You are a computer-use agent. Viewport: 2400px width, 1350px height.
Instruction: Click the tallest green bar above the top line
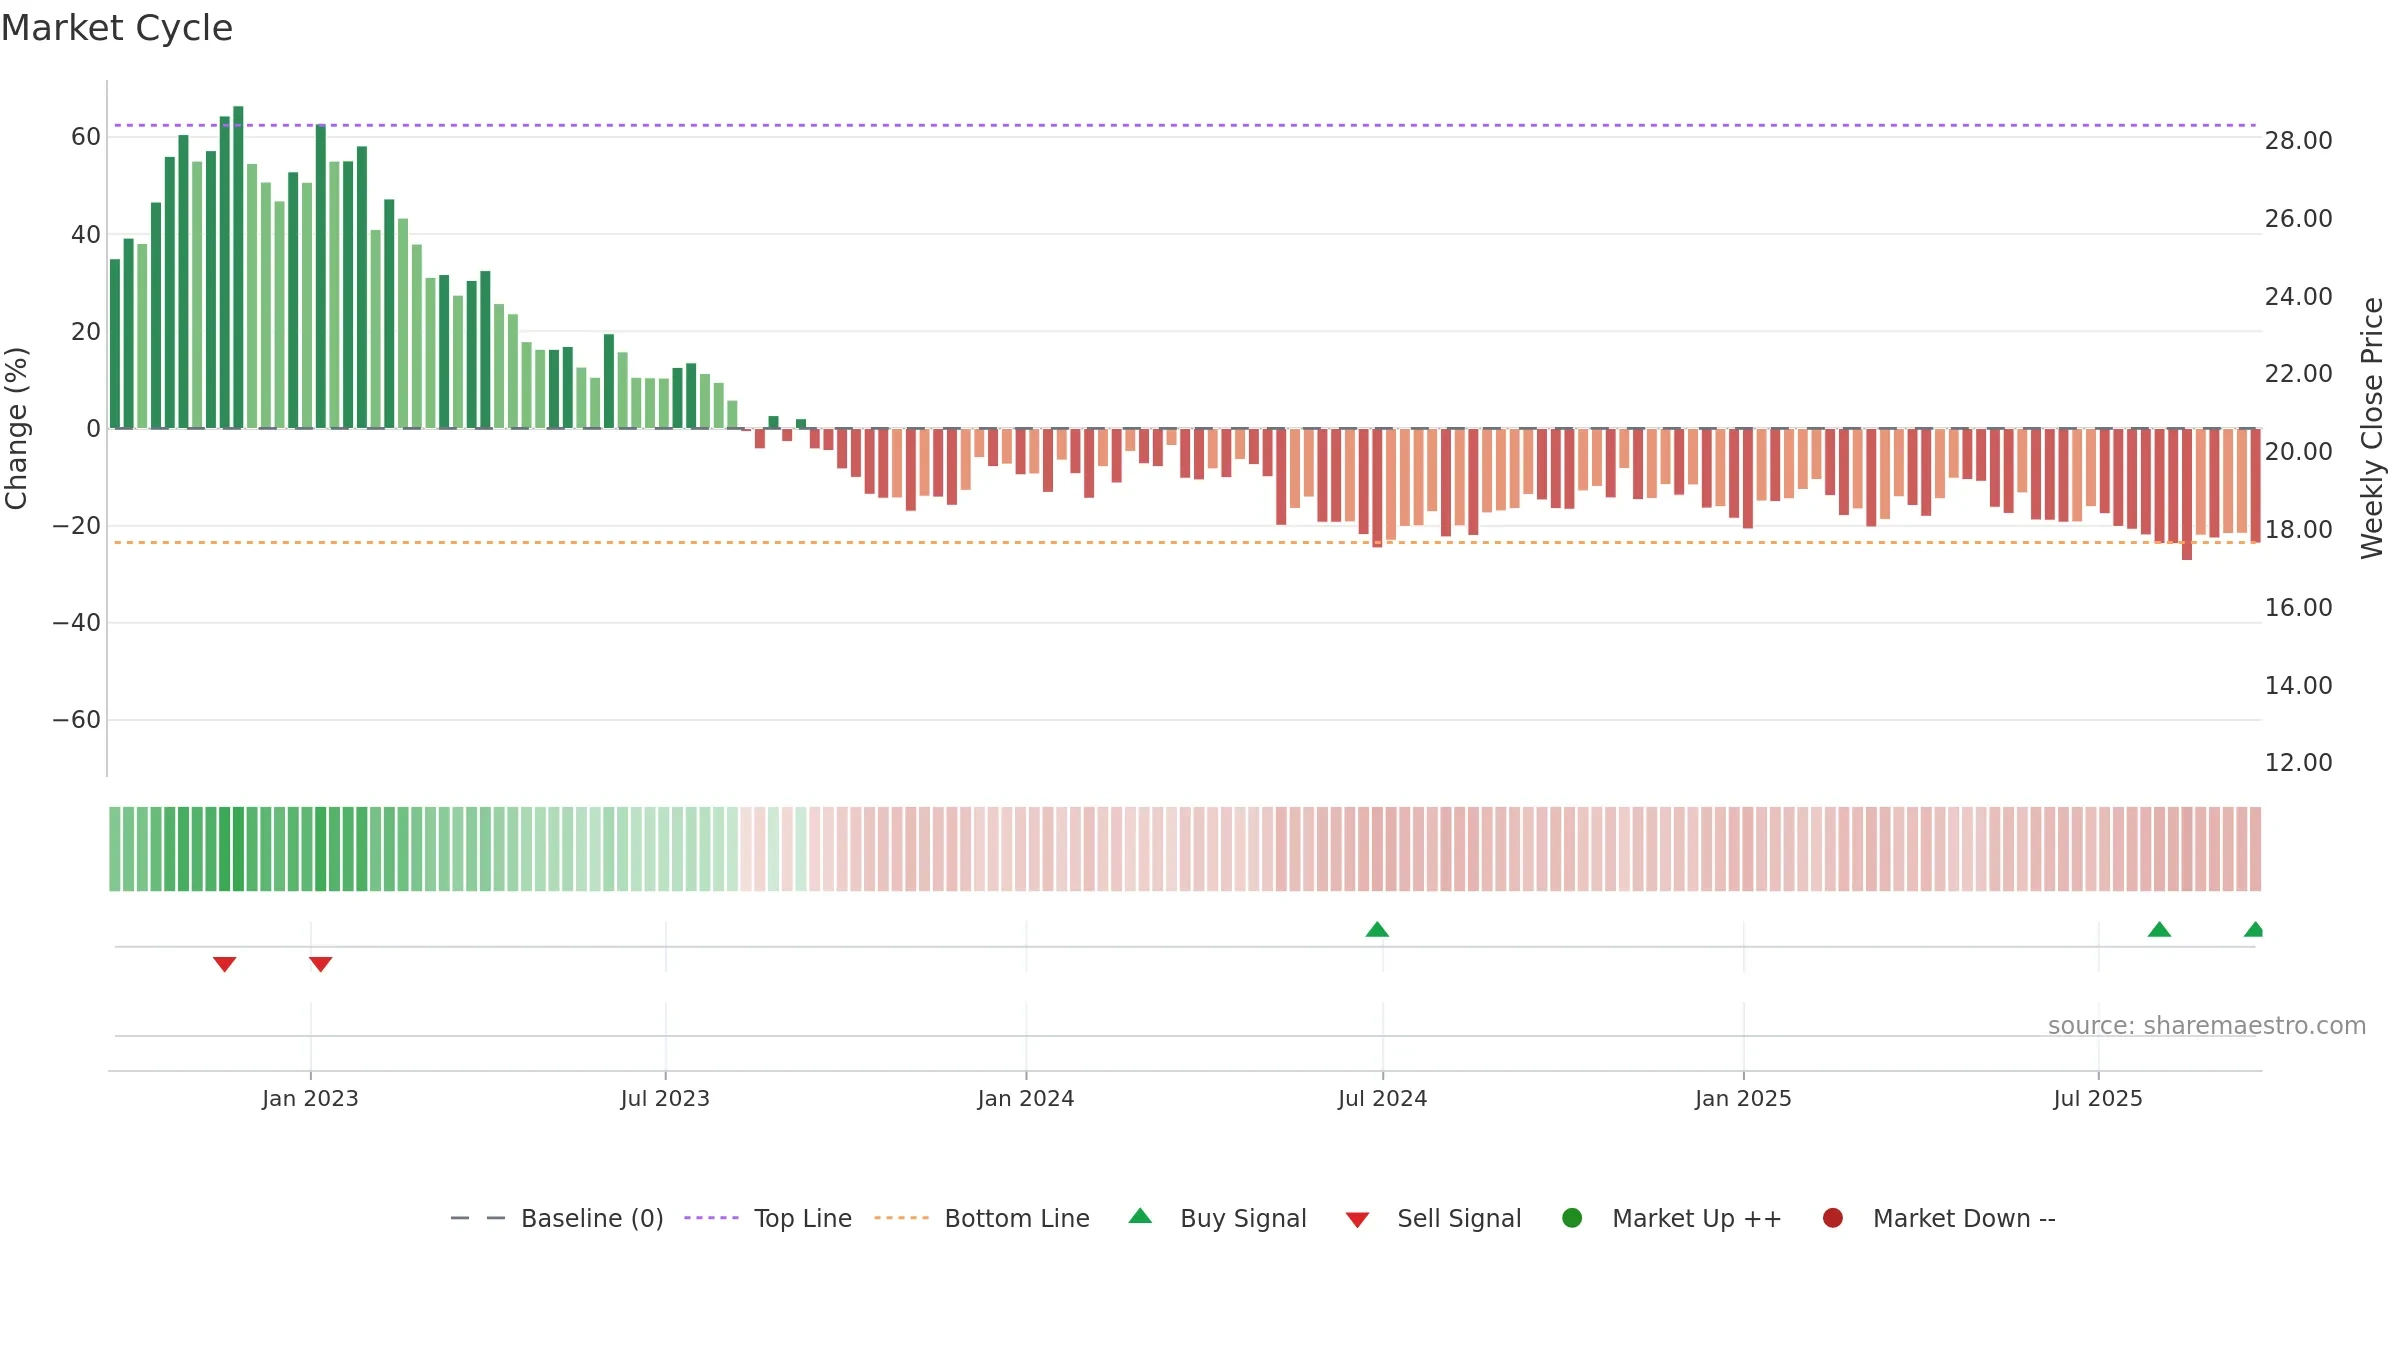pyautogui.click(x=238, y=267)
